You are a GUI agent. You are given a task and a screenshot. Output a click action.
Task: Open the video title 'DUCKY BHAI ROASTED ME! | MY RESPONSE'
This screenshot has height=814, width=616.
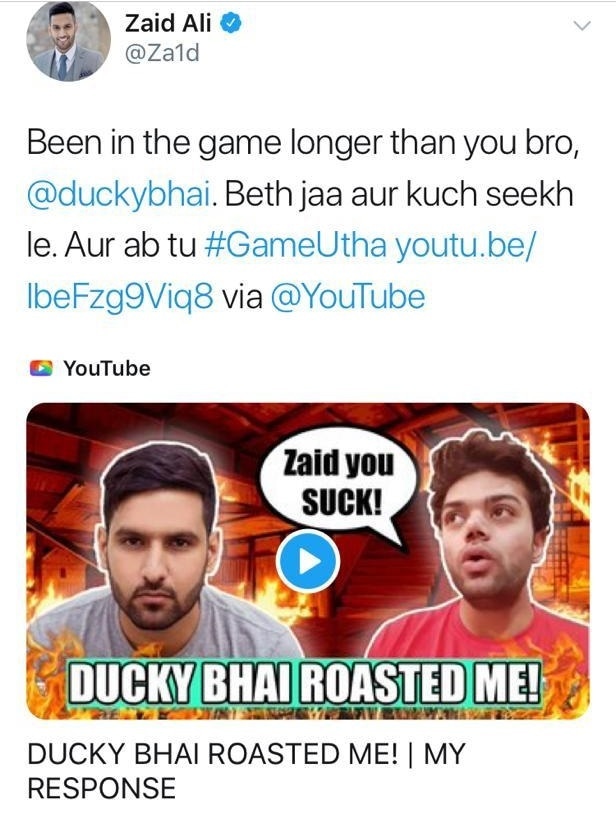point(246,770)
